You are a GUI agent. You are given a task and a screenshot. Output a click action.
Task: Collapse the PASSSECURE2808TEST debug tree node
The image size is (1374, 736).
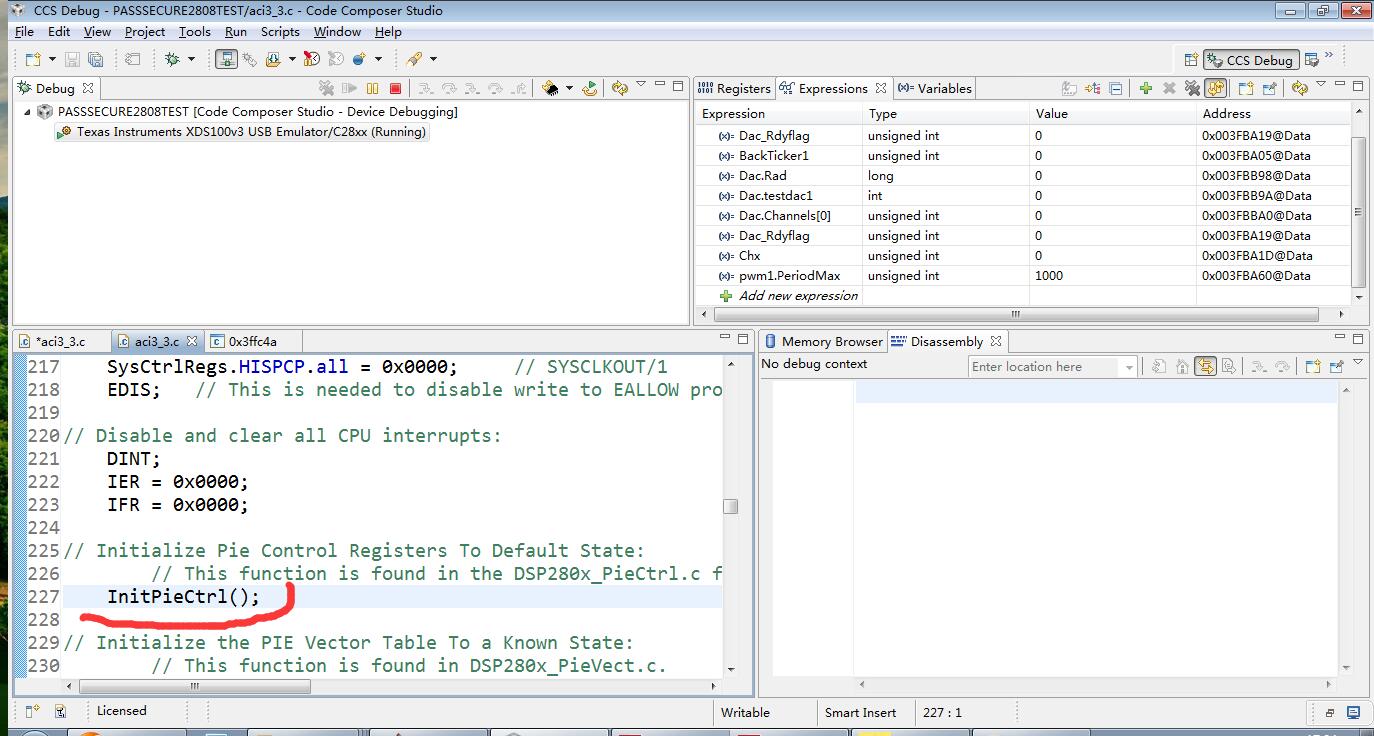[28, 112]
